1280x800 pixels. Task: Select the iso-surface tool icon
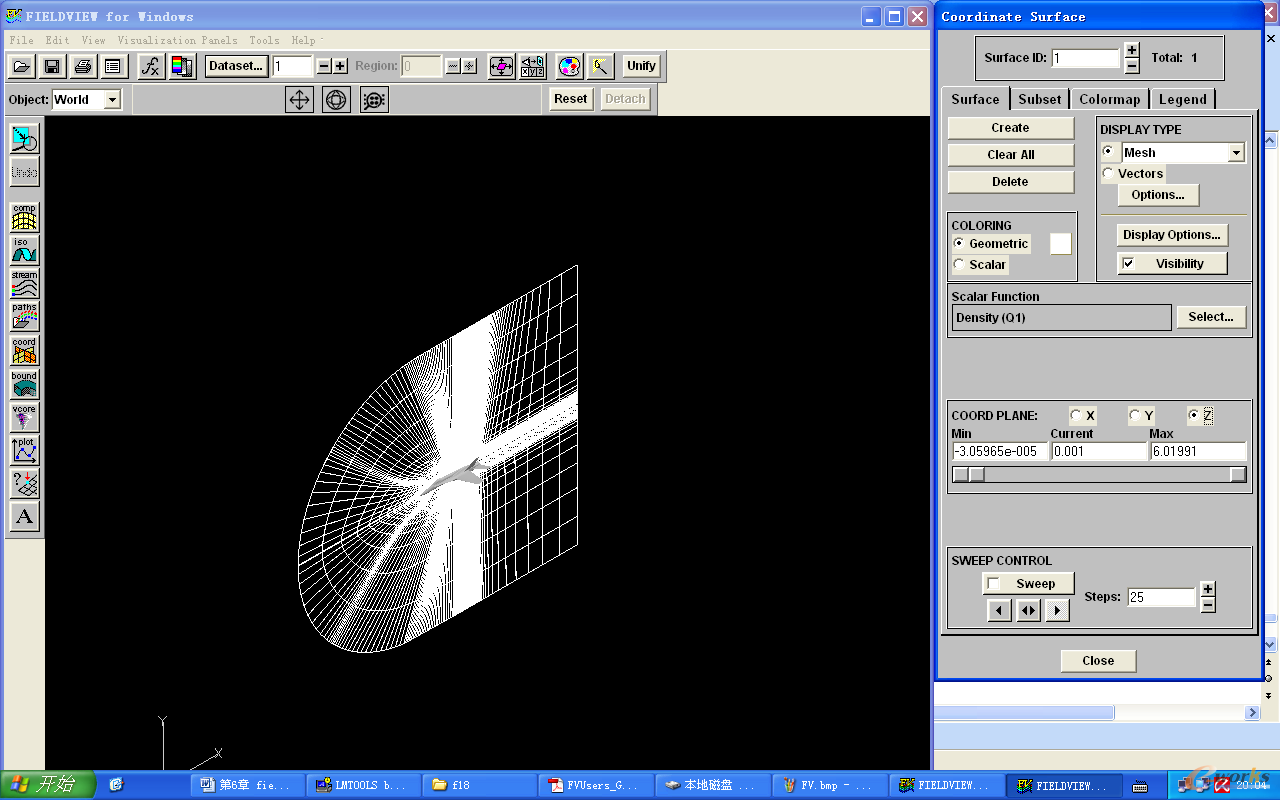24,250
